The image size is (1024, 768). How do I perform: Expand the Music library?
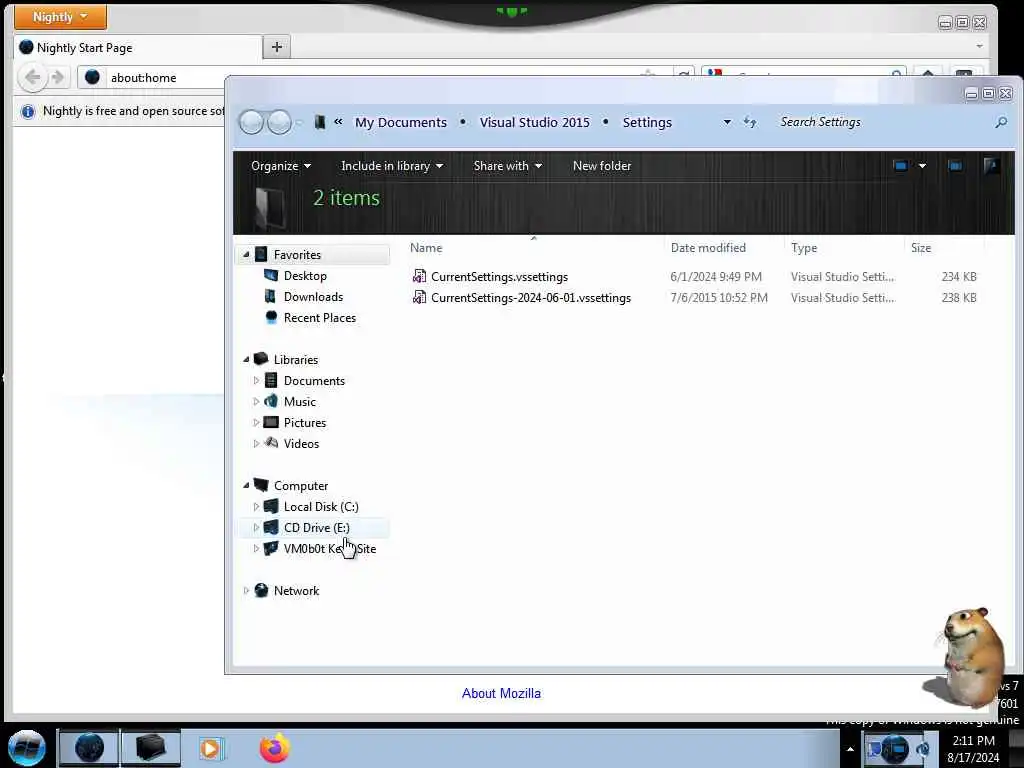(x=256, y=402)
